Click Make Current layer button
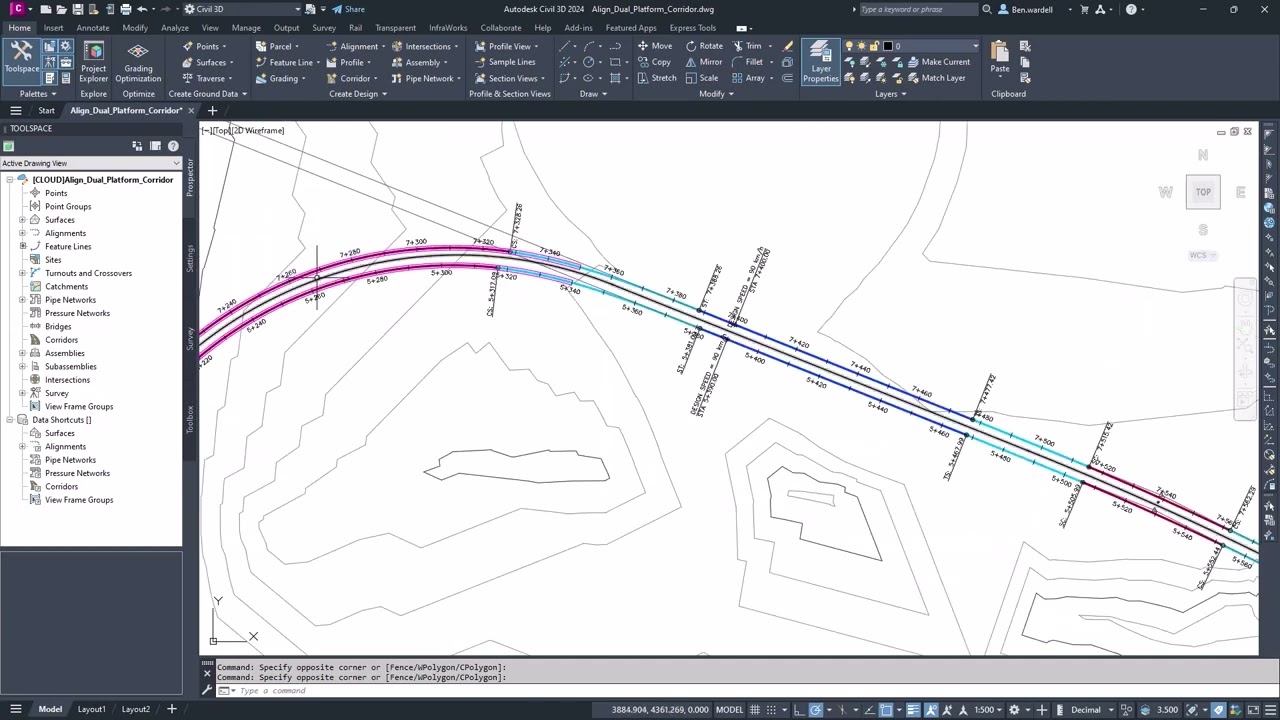The height and width of the screenshot is (720, 1280). (x=938, y=62)
